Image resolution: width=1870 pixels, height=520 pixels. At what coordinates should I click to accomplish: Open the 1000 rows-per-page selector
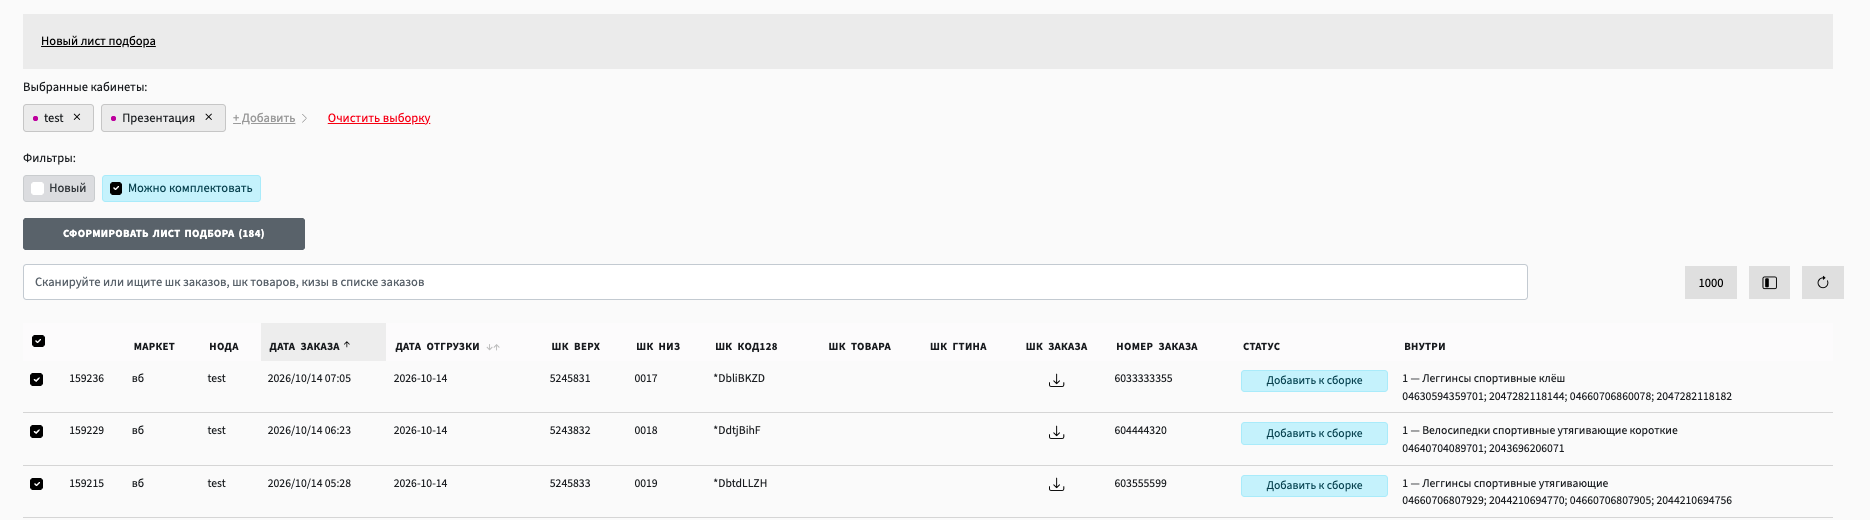click(x=1710, y=283)
